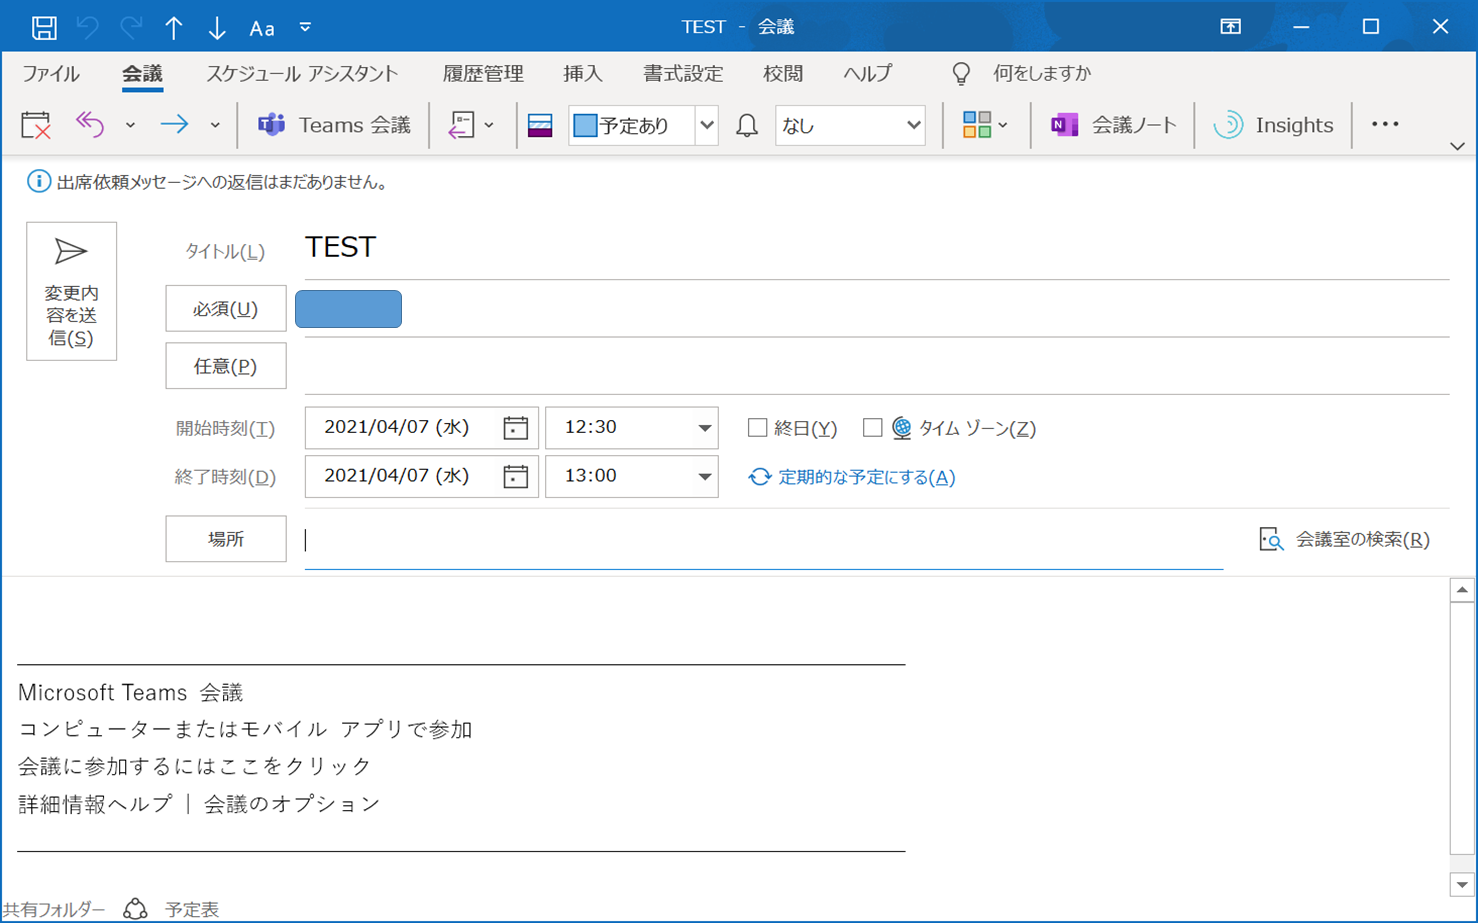Open the ヘルプ tab
The height and width of the screenshot is (923, 1478).
867,73
